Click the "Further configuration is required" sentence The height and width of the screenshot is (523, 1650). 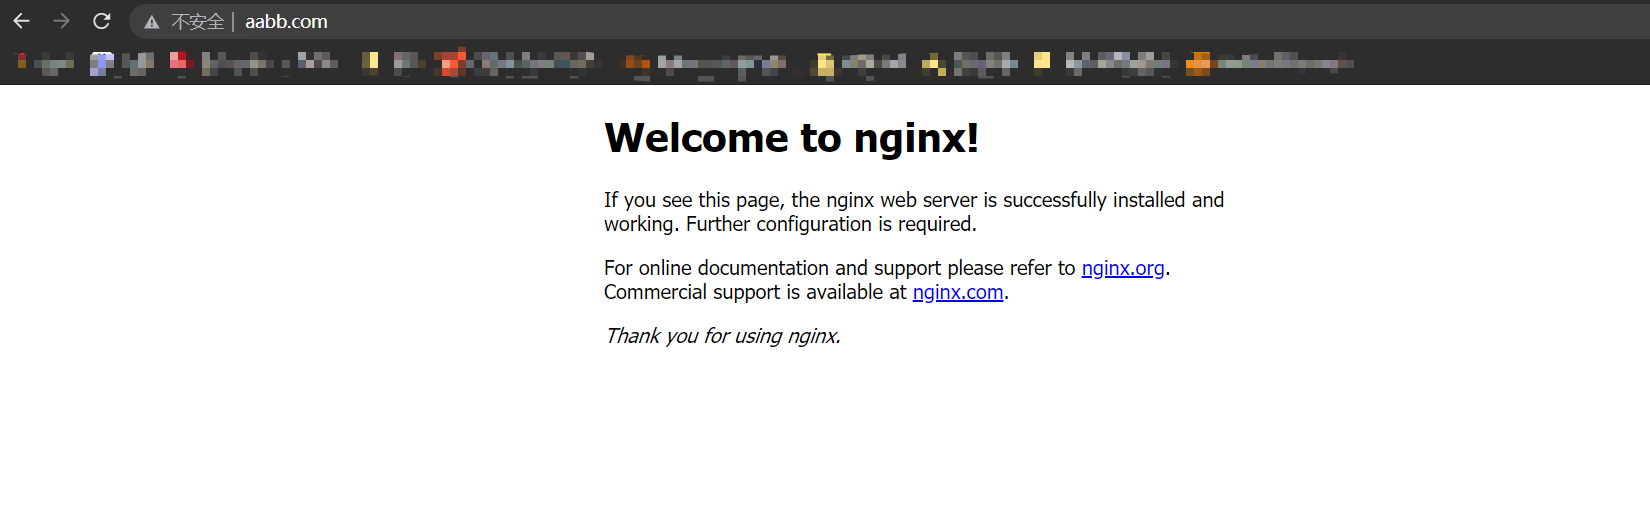831,224
